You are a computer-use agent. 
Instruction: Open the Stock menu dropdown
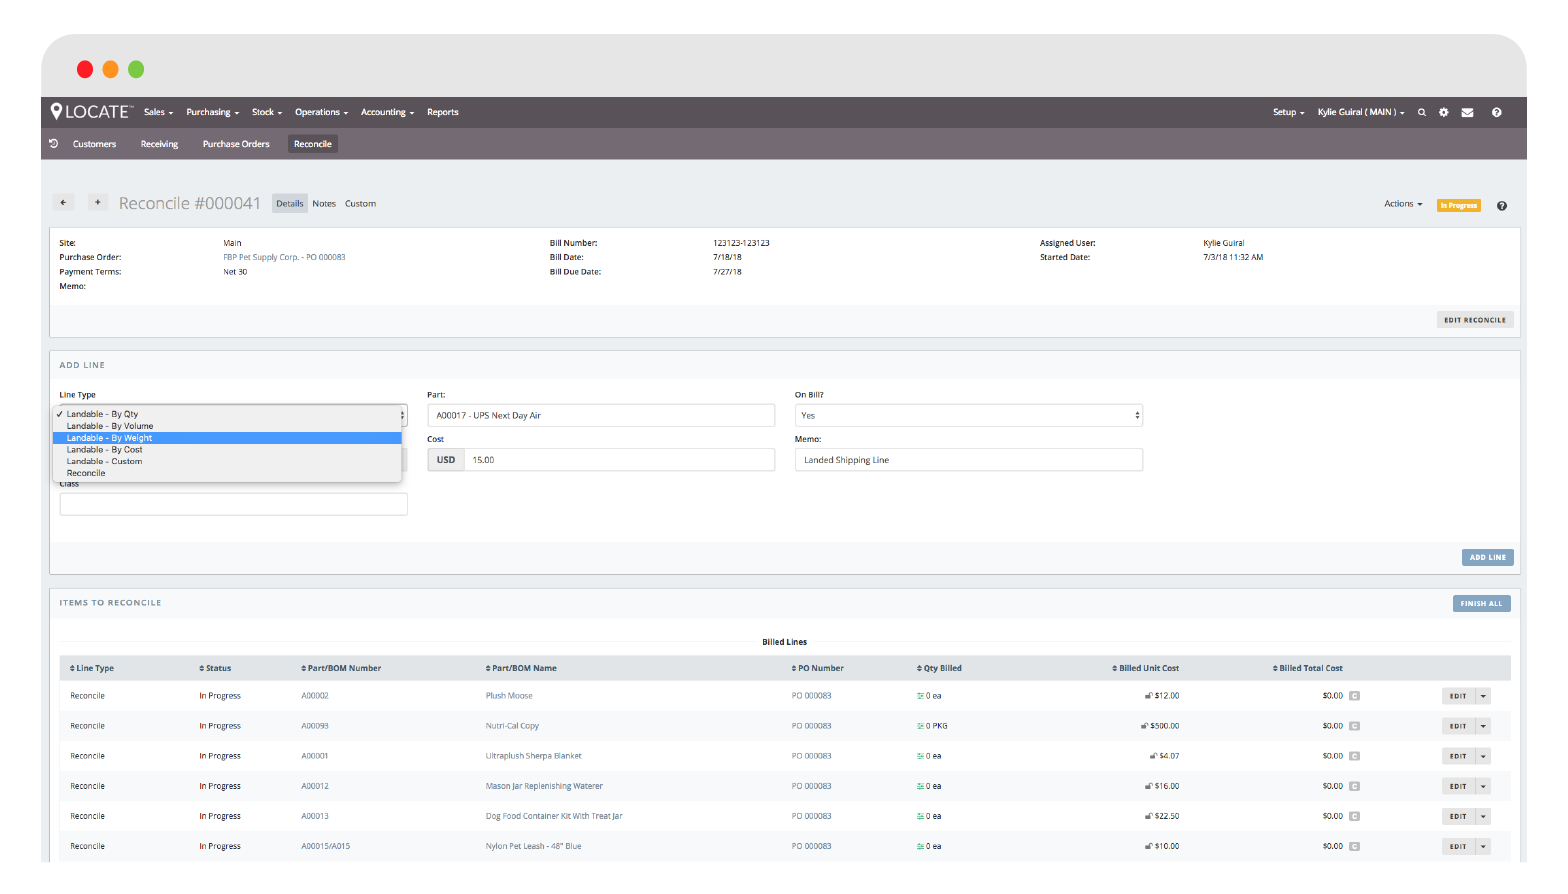click(x=267, y=112)
